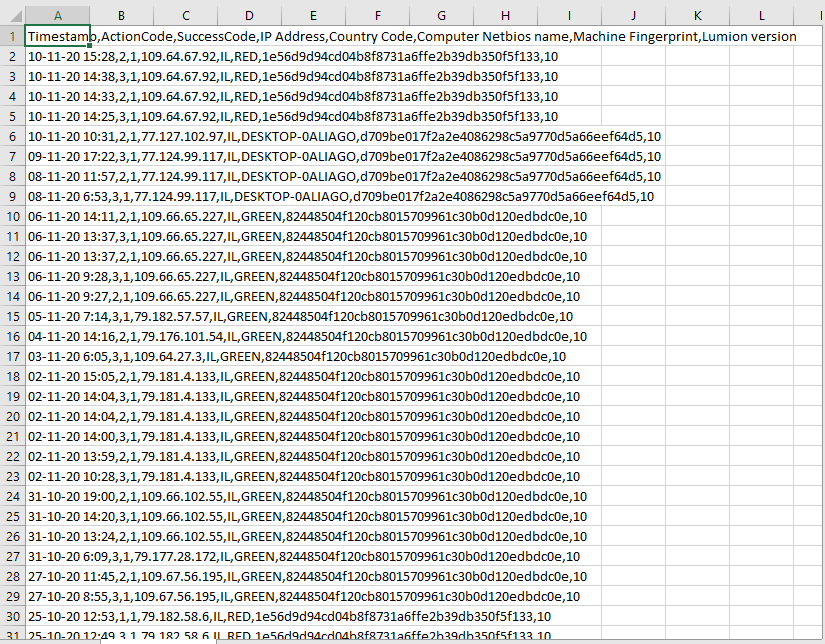Select cell A1 starting with Timestamp
825x644 pixels.
tap(57, 36)
